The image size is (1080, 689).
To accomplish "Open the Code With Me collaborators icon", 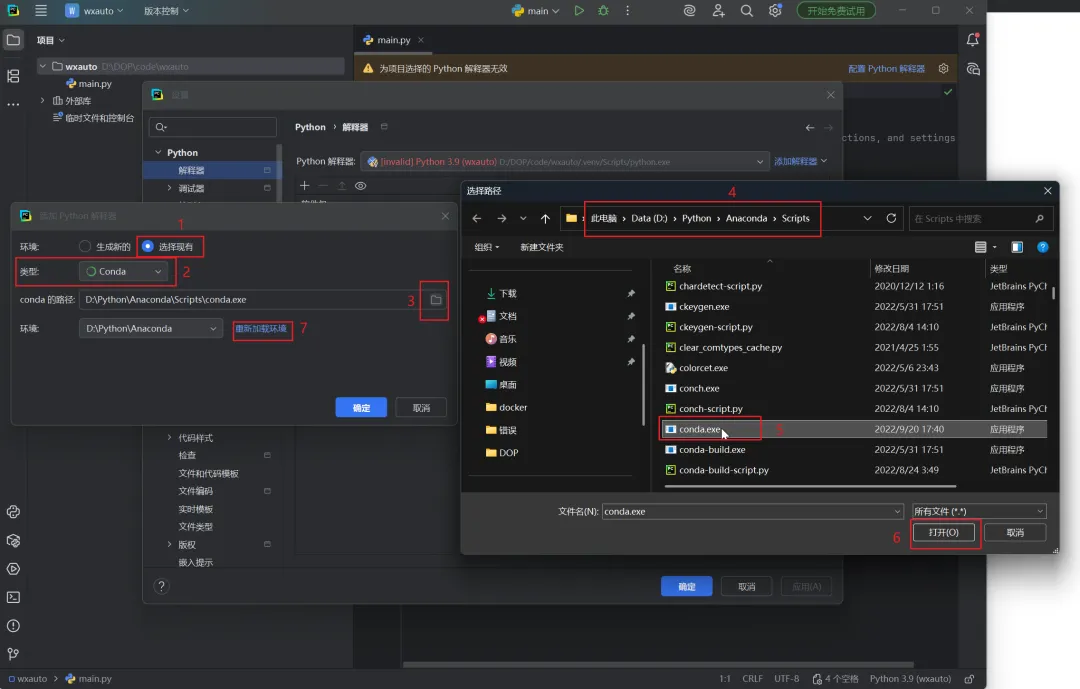I will point(718,10).
